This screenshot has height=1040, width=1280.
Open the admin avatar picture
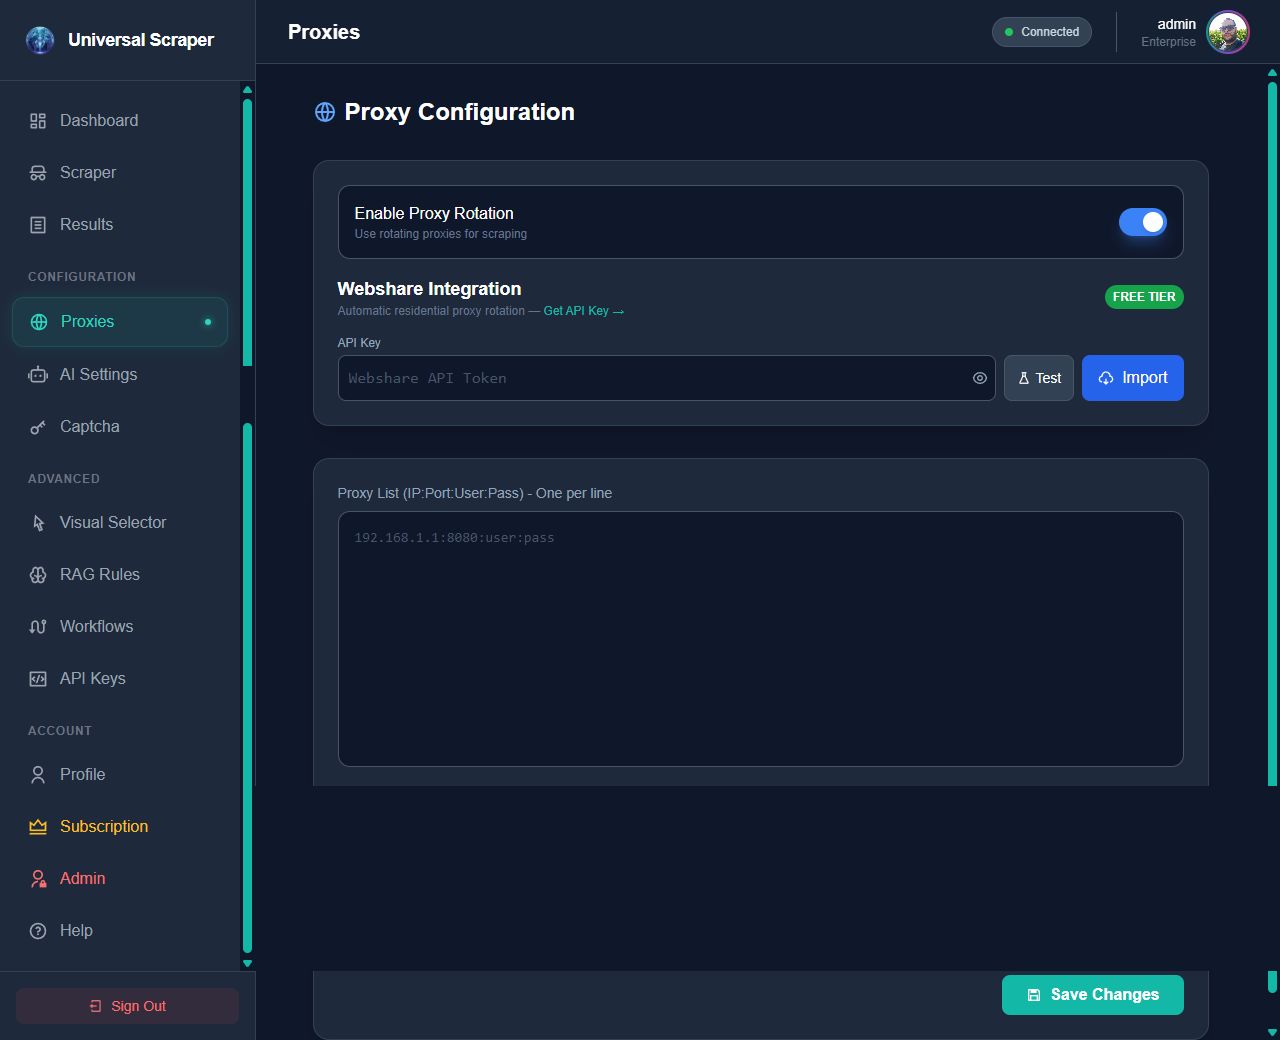click(1227, 32)
